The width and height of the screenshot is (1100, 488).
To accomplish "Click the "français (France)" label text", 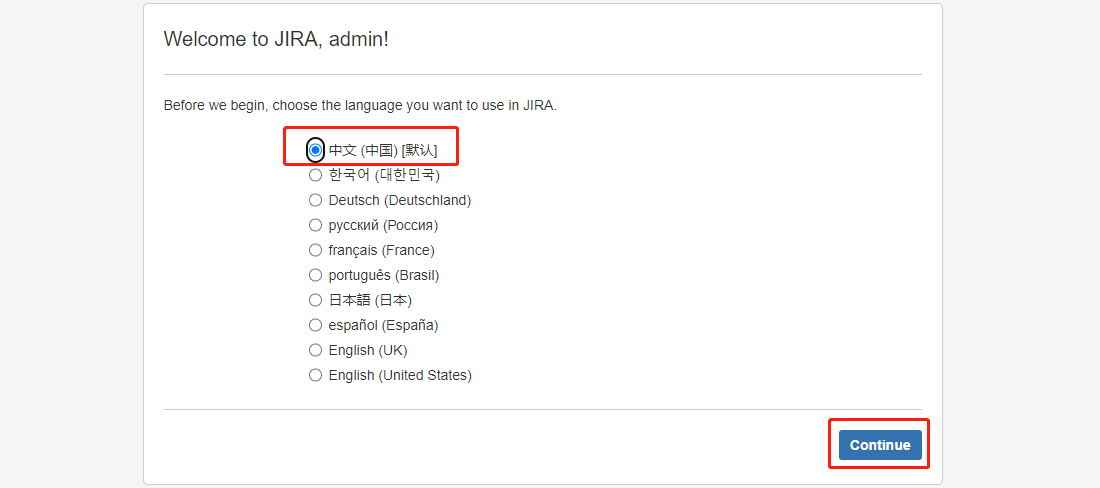I will (382, 250).
